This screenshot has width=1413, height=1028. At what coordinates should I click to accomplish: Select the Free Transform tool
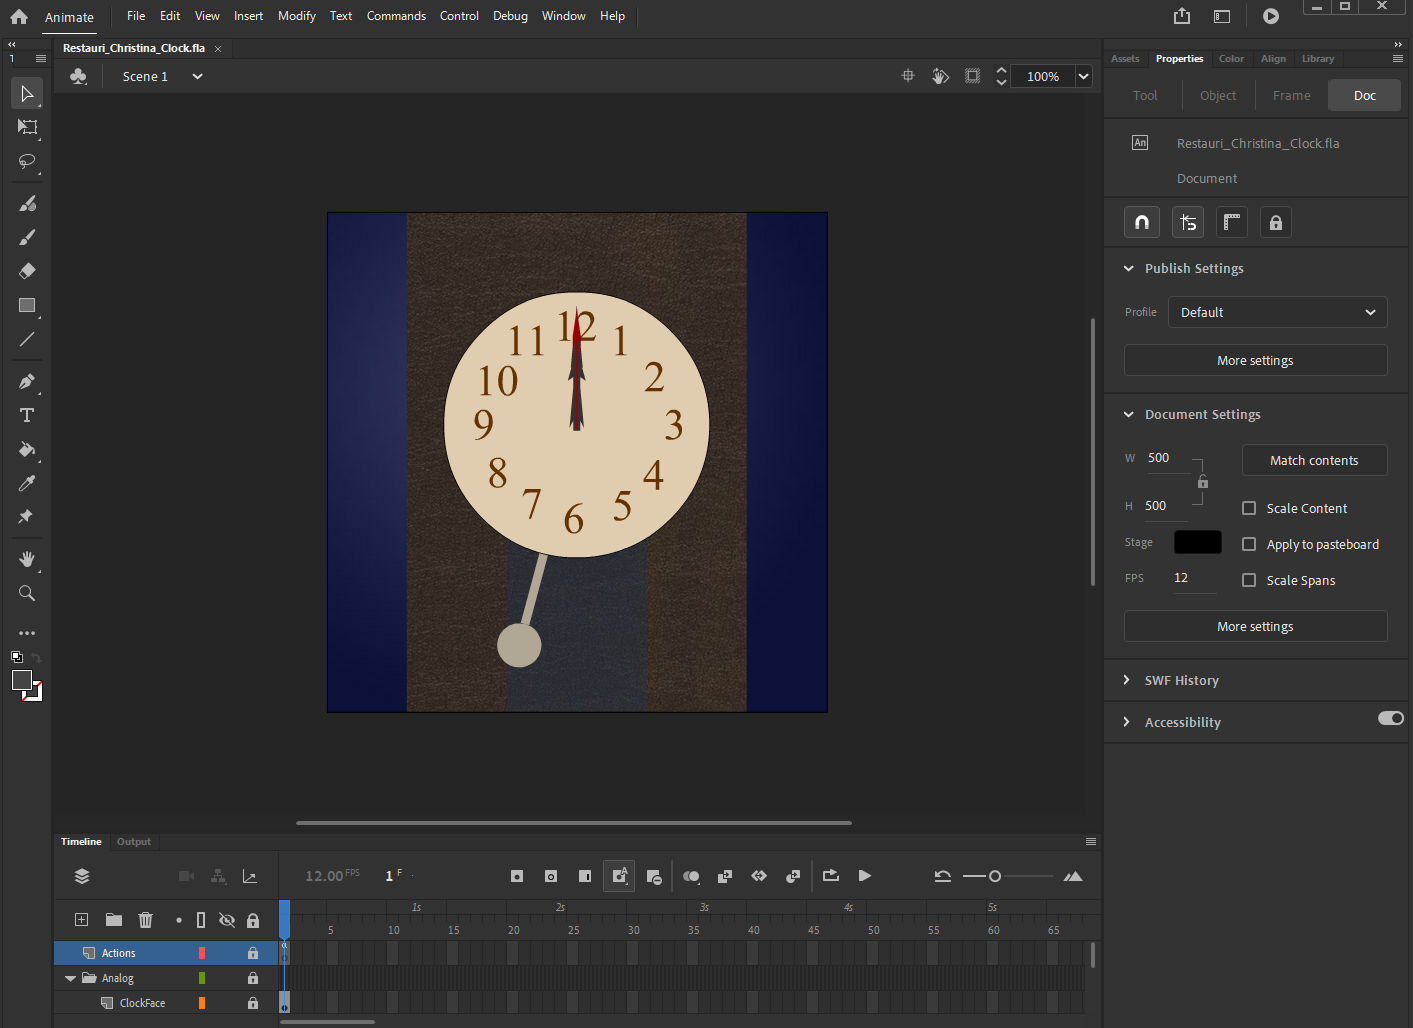[26, 127]
